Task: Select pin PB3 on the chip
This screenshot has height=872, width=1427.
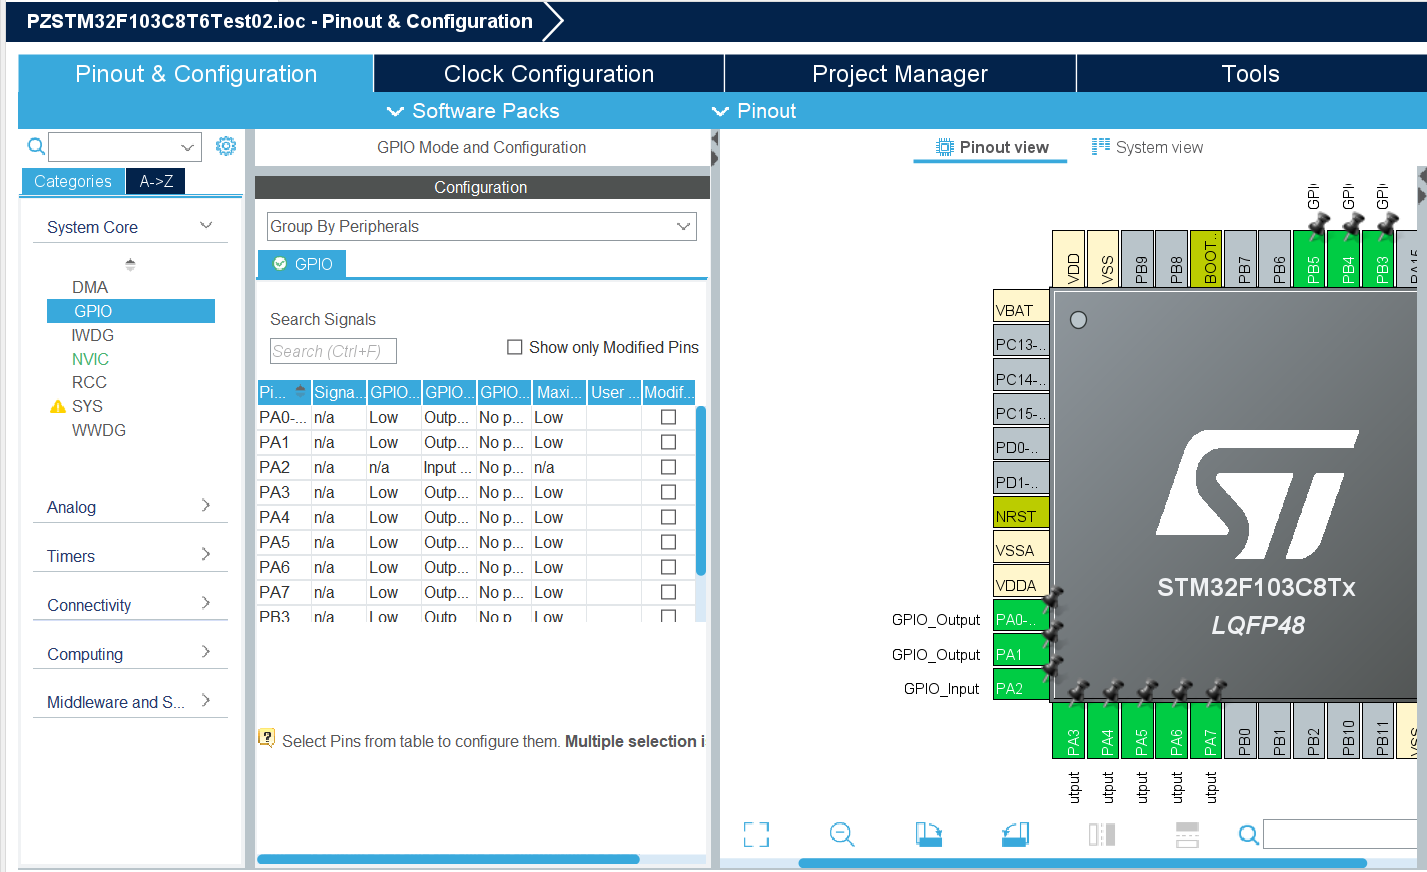Action: tap(1378, 258)
